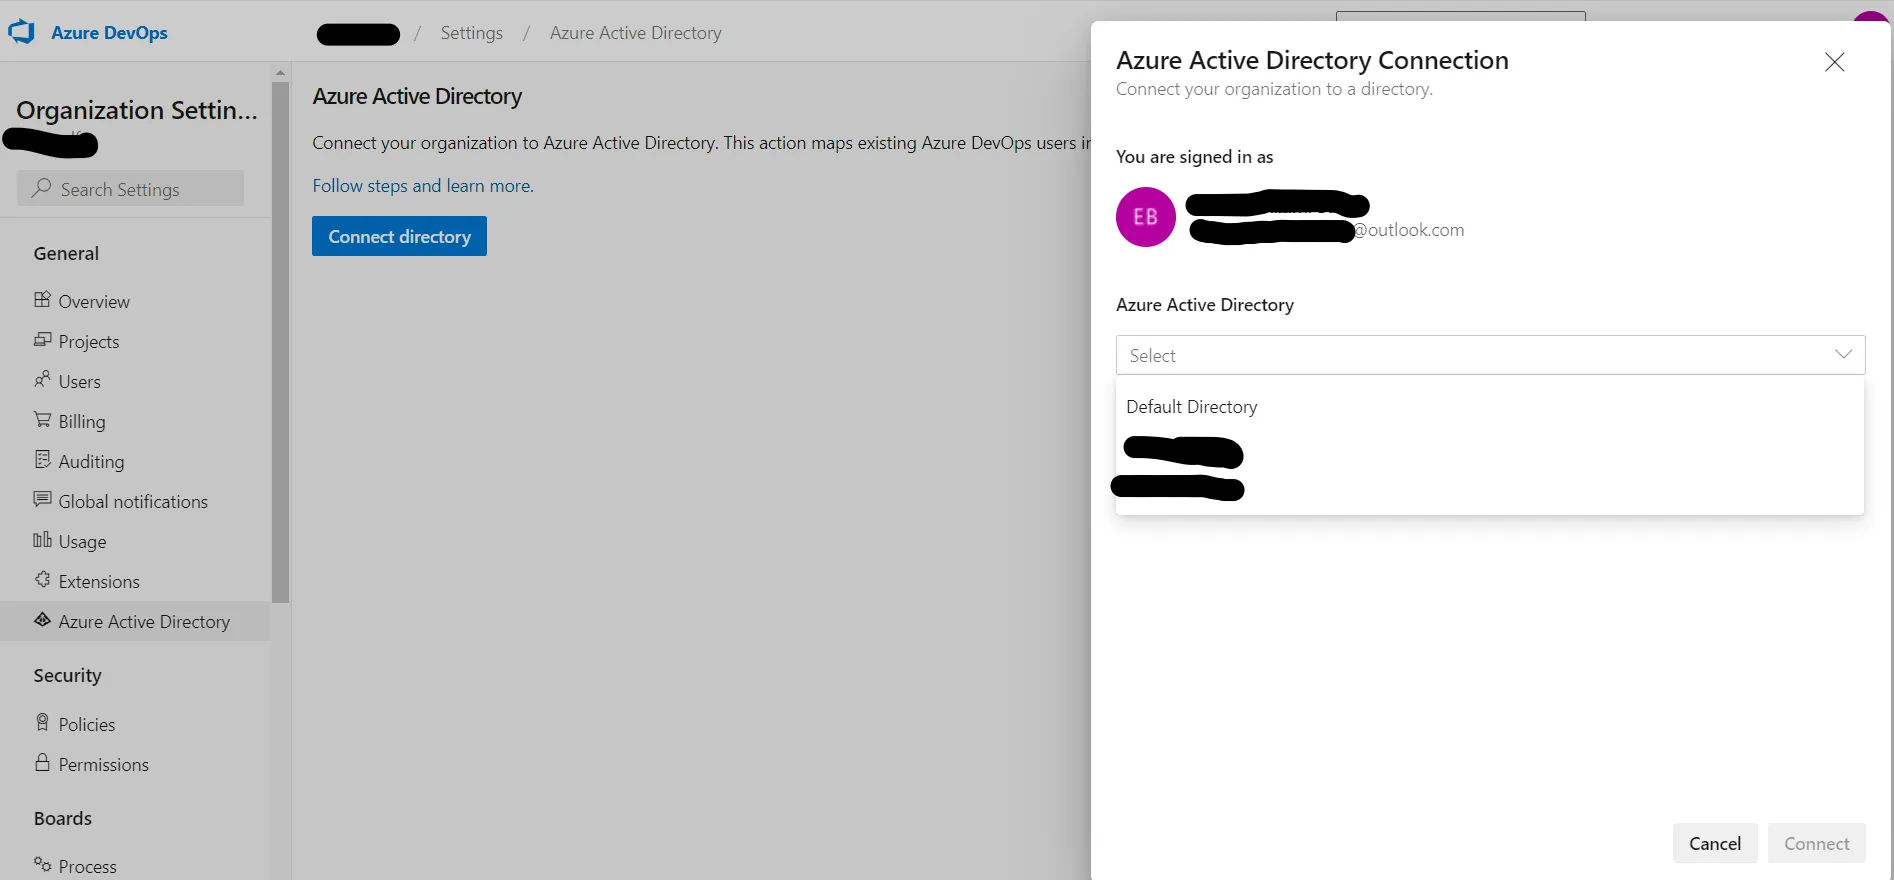Open Global notifications settings

pyautogui.click(x=135, y=501)
